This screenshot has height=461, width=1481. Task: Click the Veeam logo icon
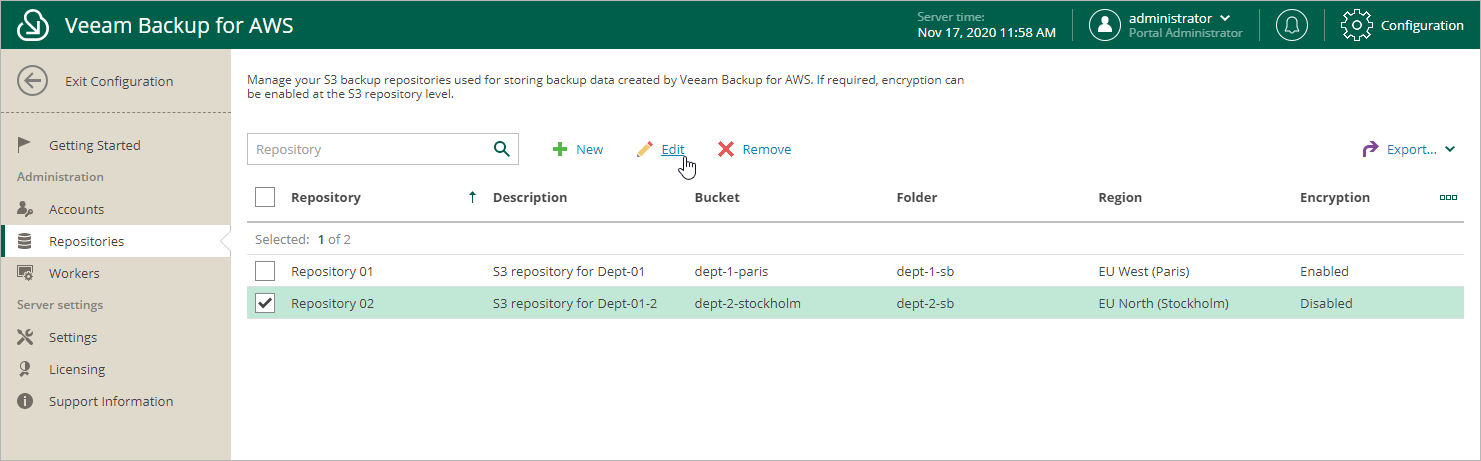point(34,25)
